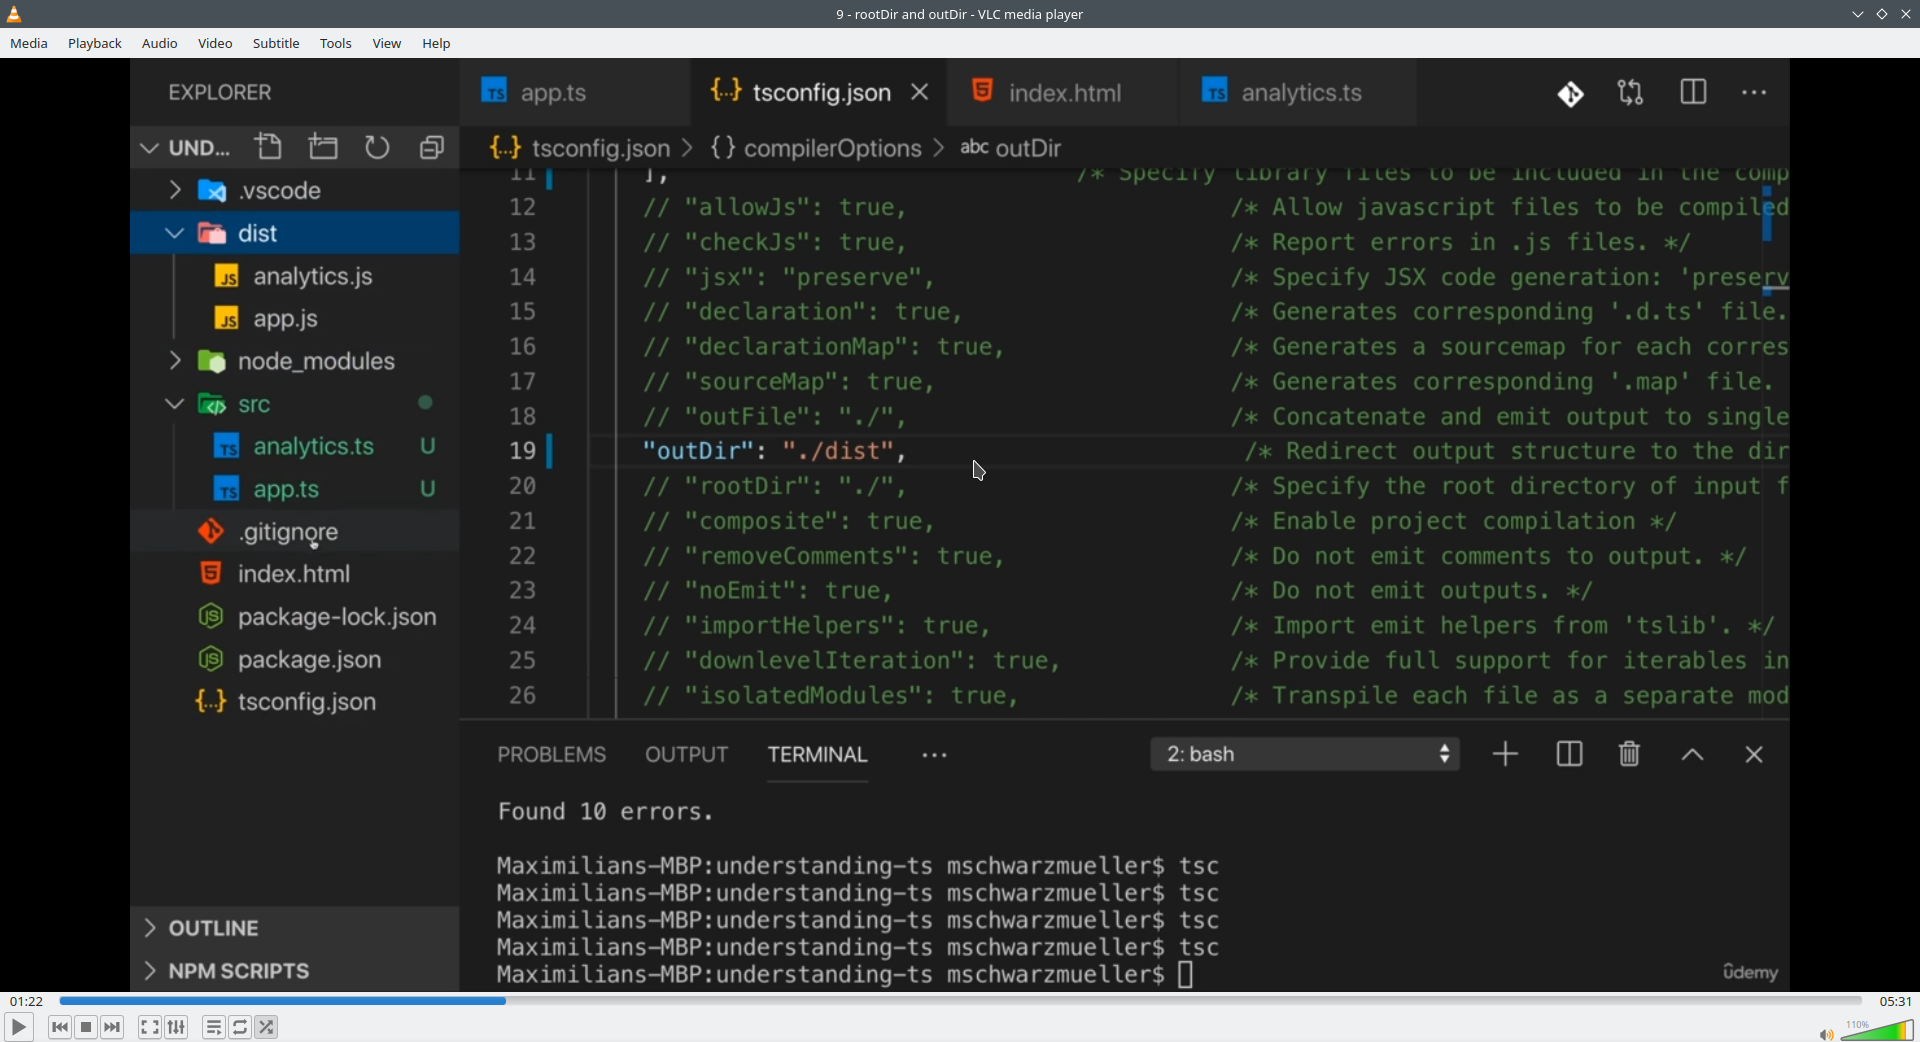This screenshot has width=1920, height=1042.
Task: Show extended settings in VLC
Action: pos(177,1027)
